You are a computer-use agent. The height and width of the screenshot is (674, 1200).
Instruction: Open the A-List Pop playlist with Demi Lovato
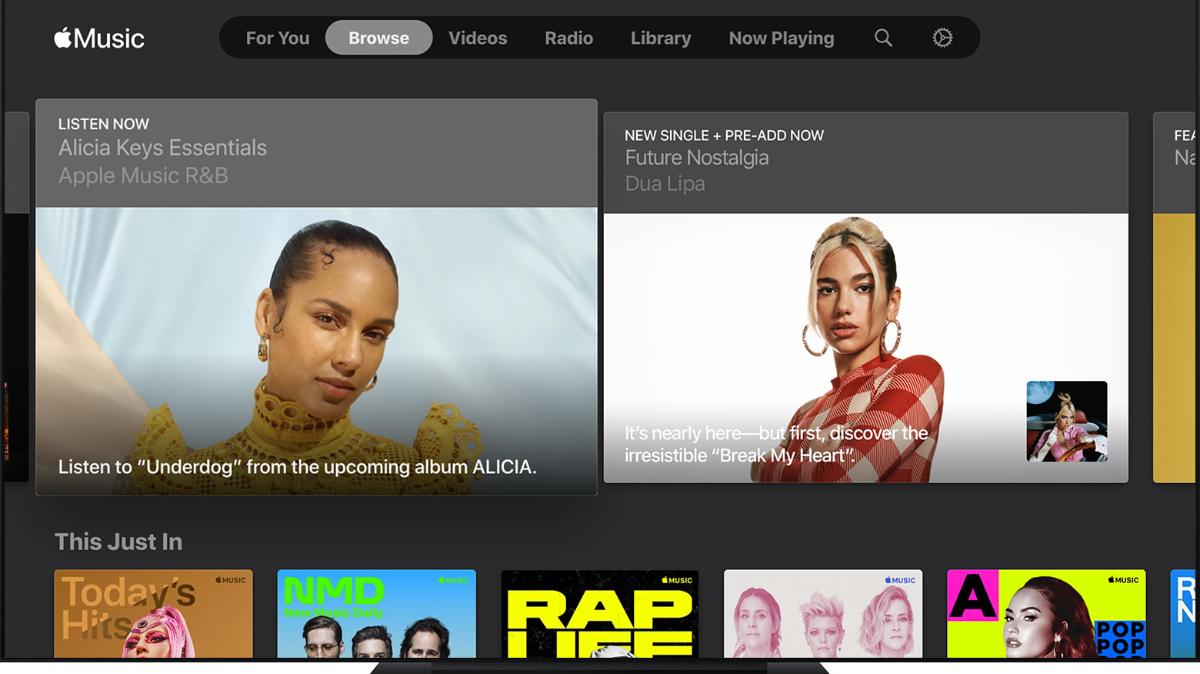[x=1046, y=615]
